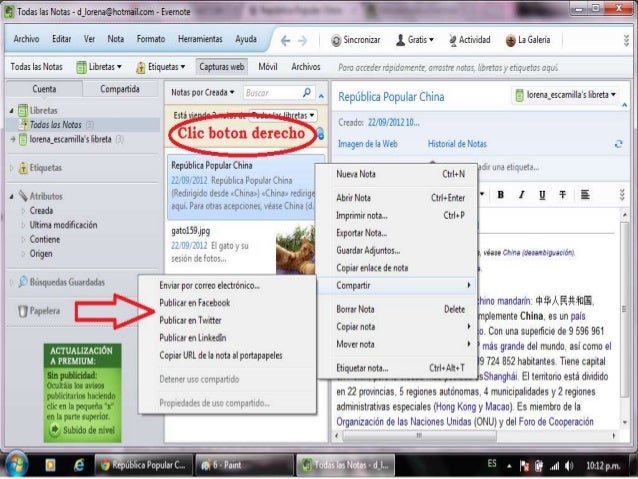Toggle bold formatting in the editor

point(500,195)
